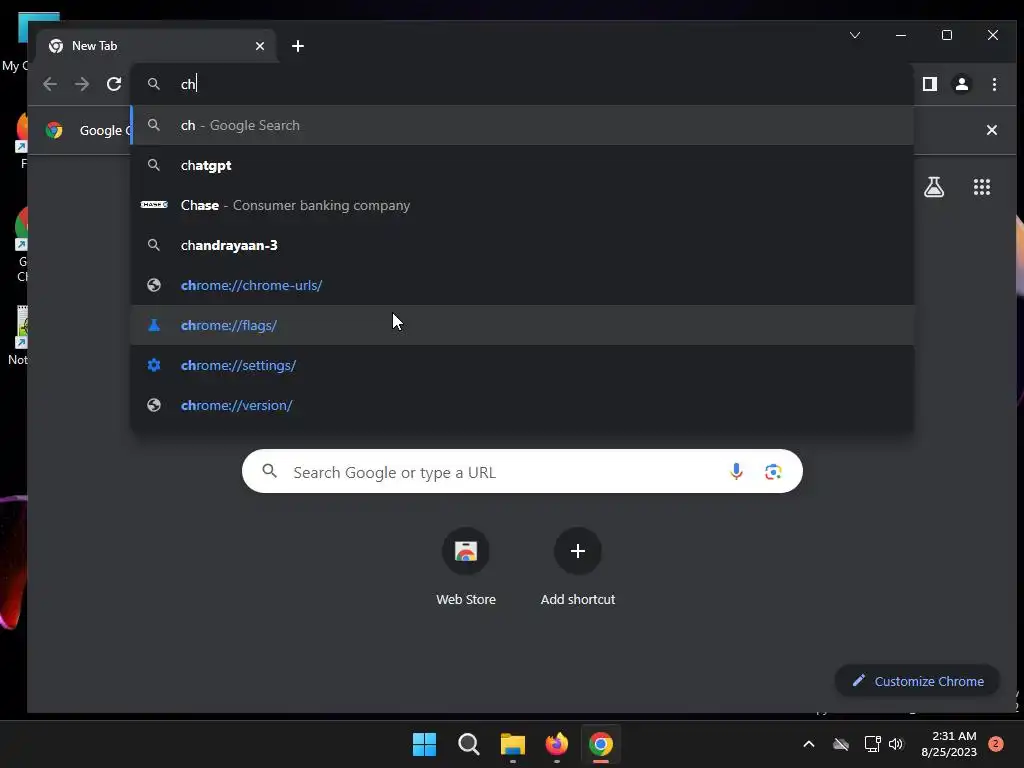This screenshot has height=768, width=1024.
Task: Click the globe icon beside chrome://chrome-urls/
Action: 154,285
